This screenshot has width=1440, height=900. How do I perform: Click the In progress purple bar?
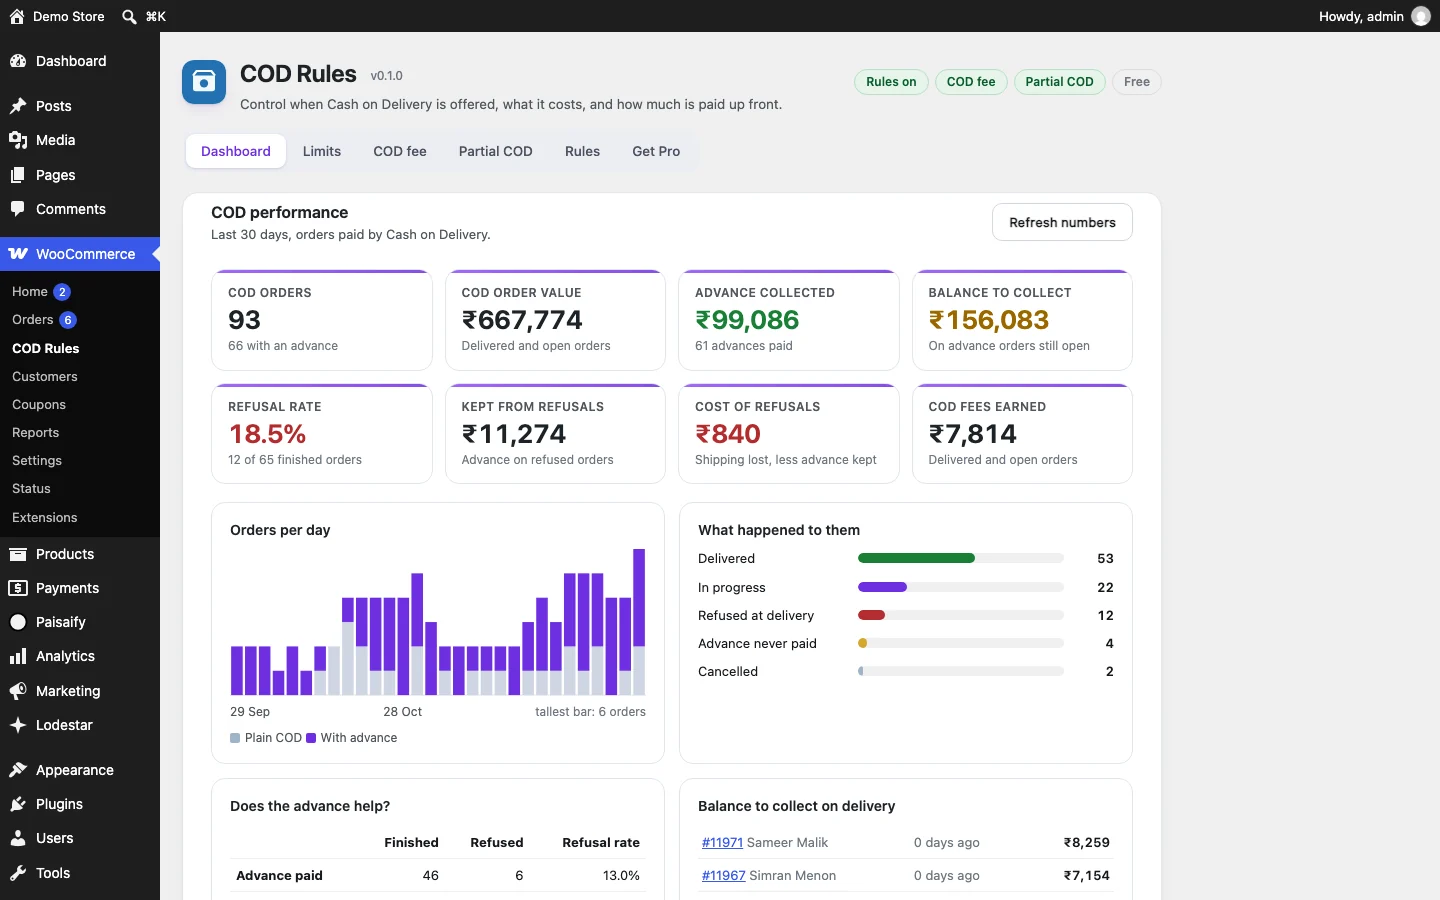[x=882, y=587]
